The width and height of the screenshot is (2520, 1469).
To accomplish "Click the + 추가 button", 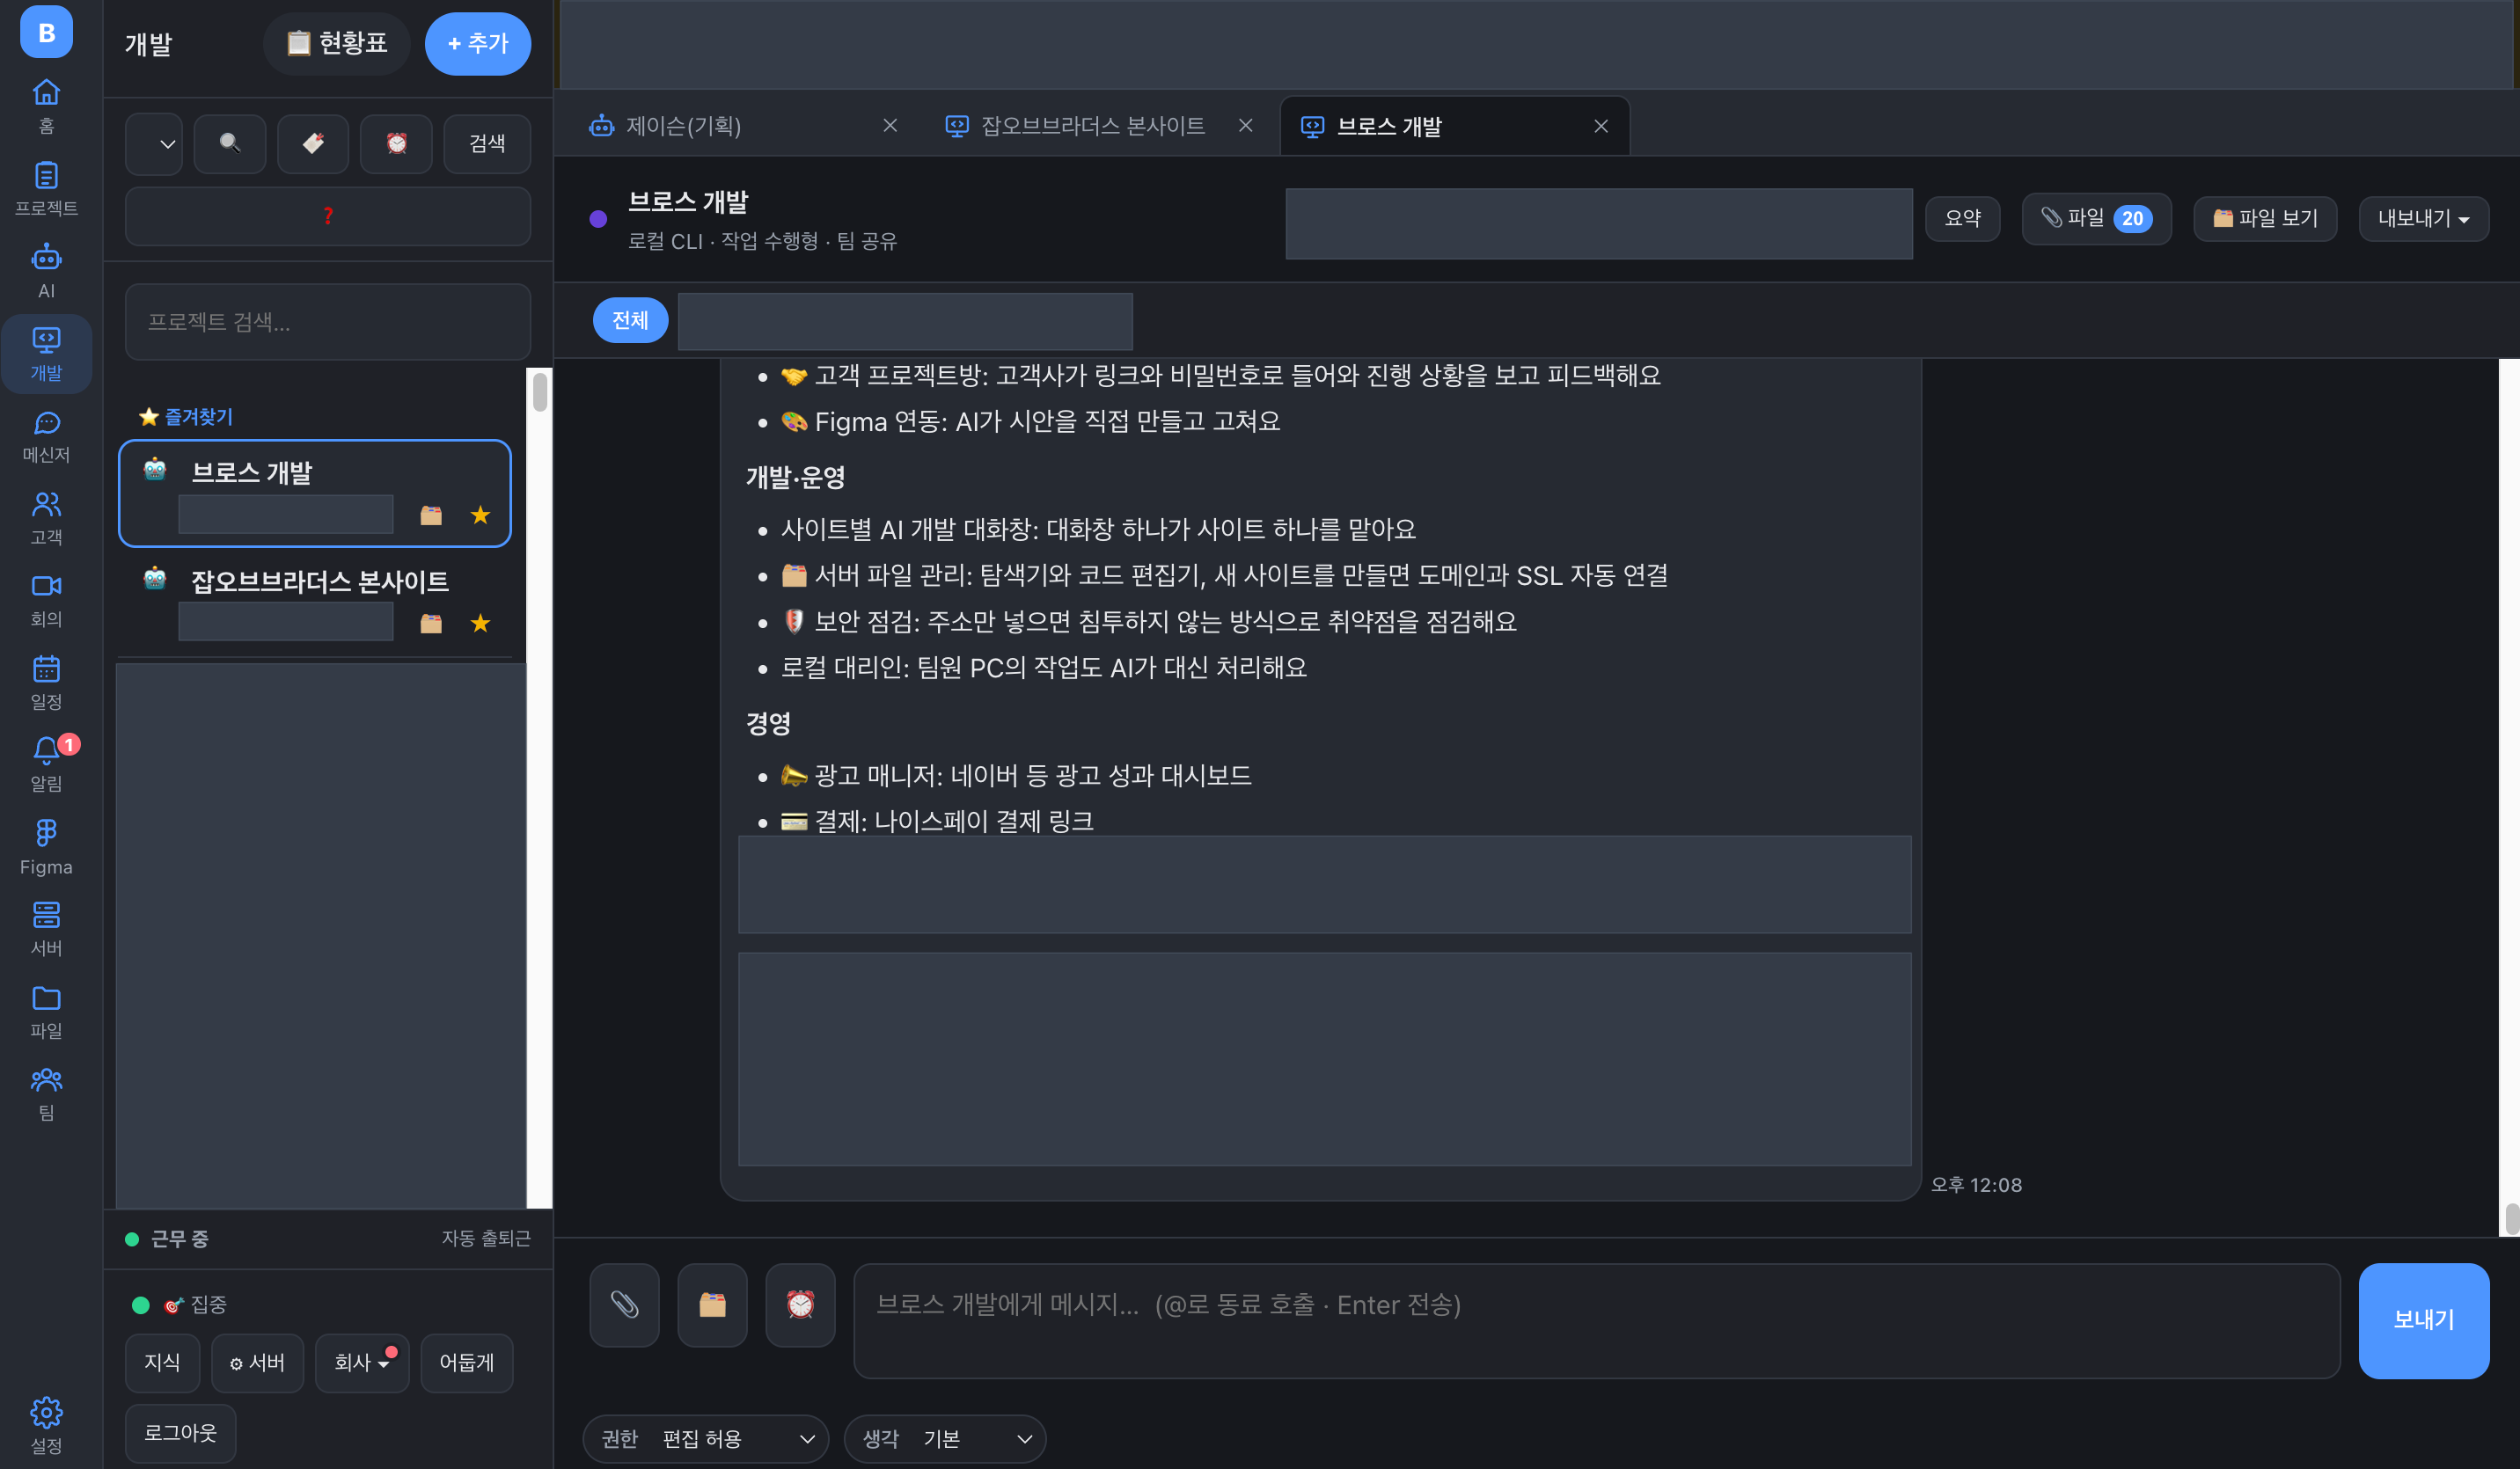I will [x=478, y=43].
